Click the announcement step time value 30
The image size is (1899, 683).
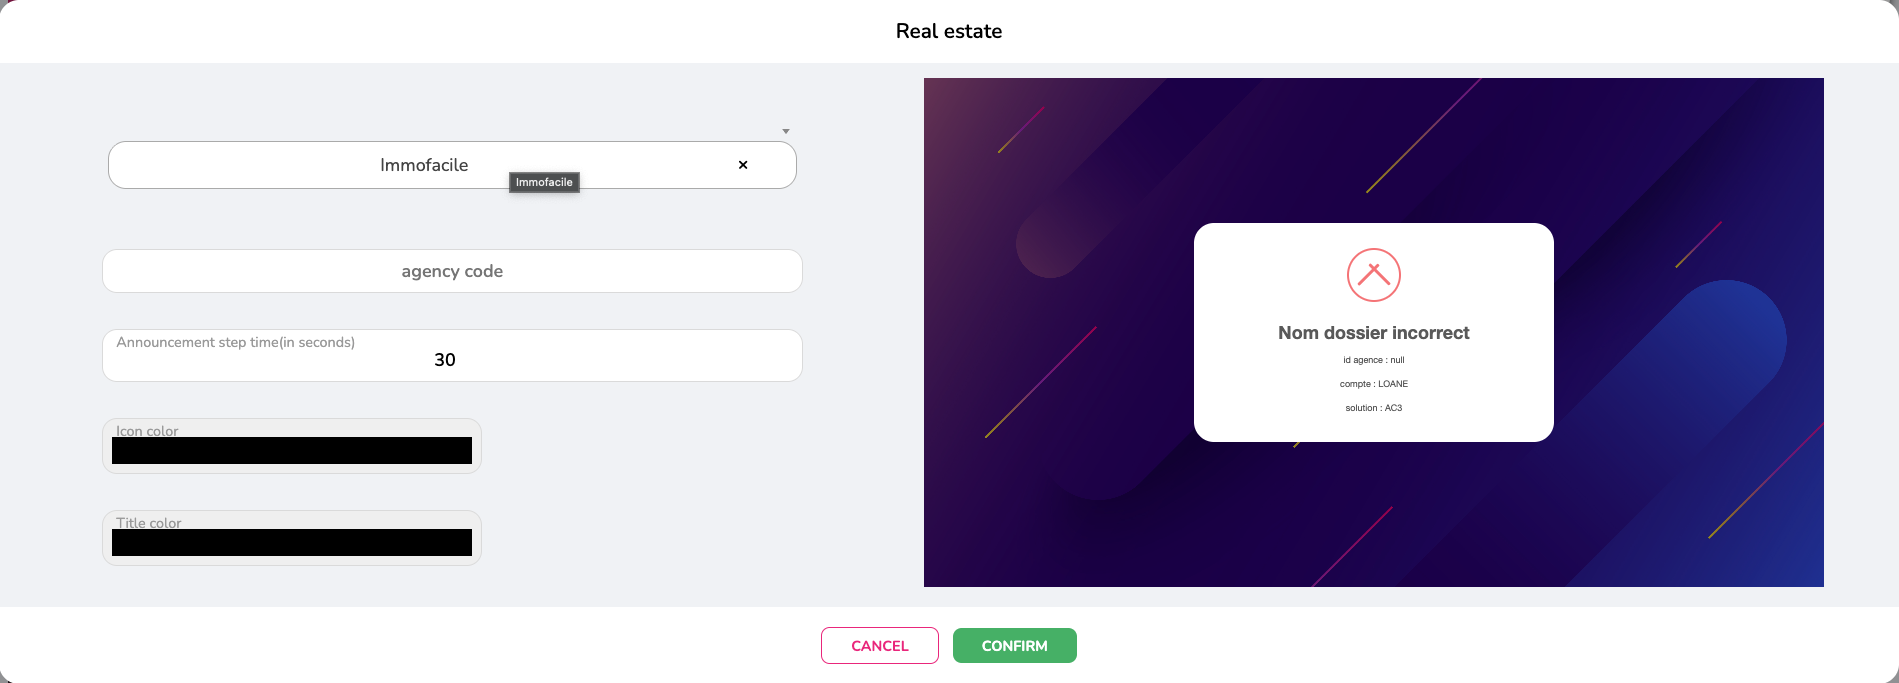click(445, 360)
